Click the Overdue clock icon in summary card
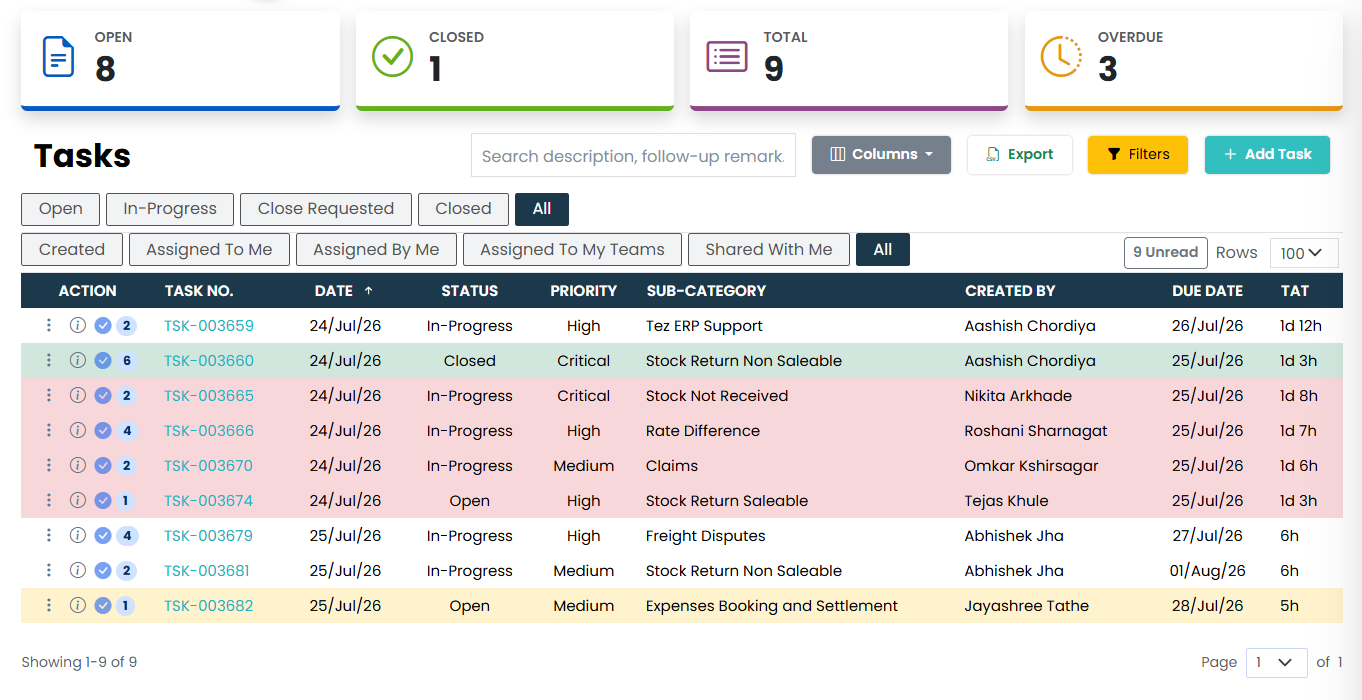 tap(1061, 56)
